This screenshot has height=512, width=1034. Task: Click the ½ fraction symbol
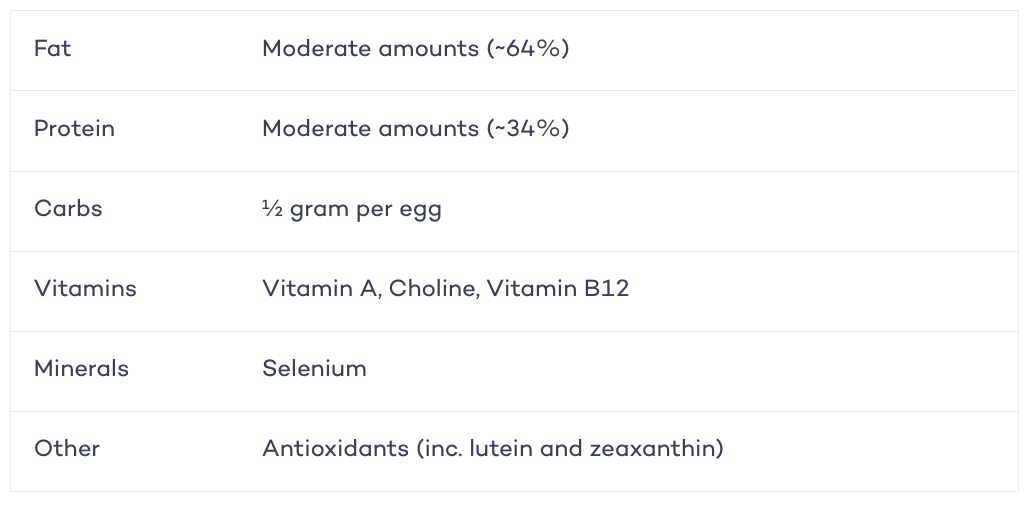(x=272, y=208)
